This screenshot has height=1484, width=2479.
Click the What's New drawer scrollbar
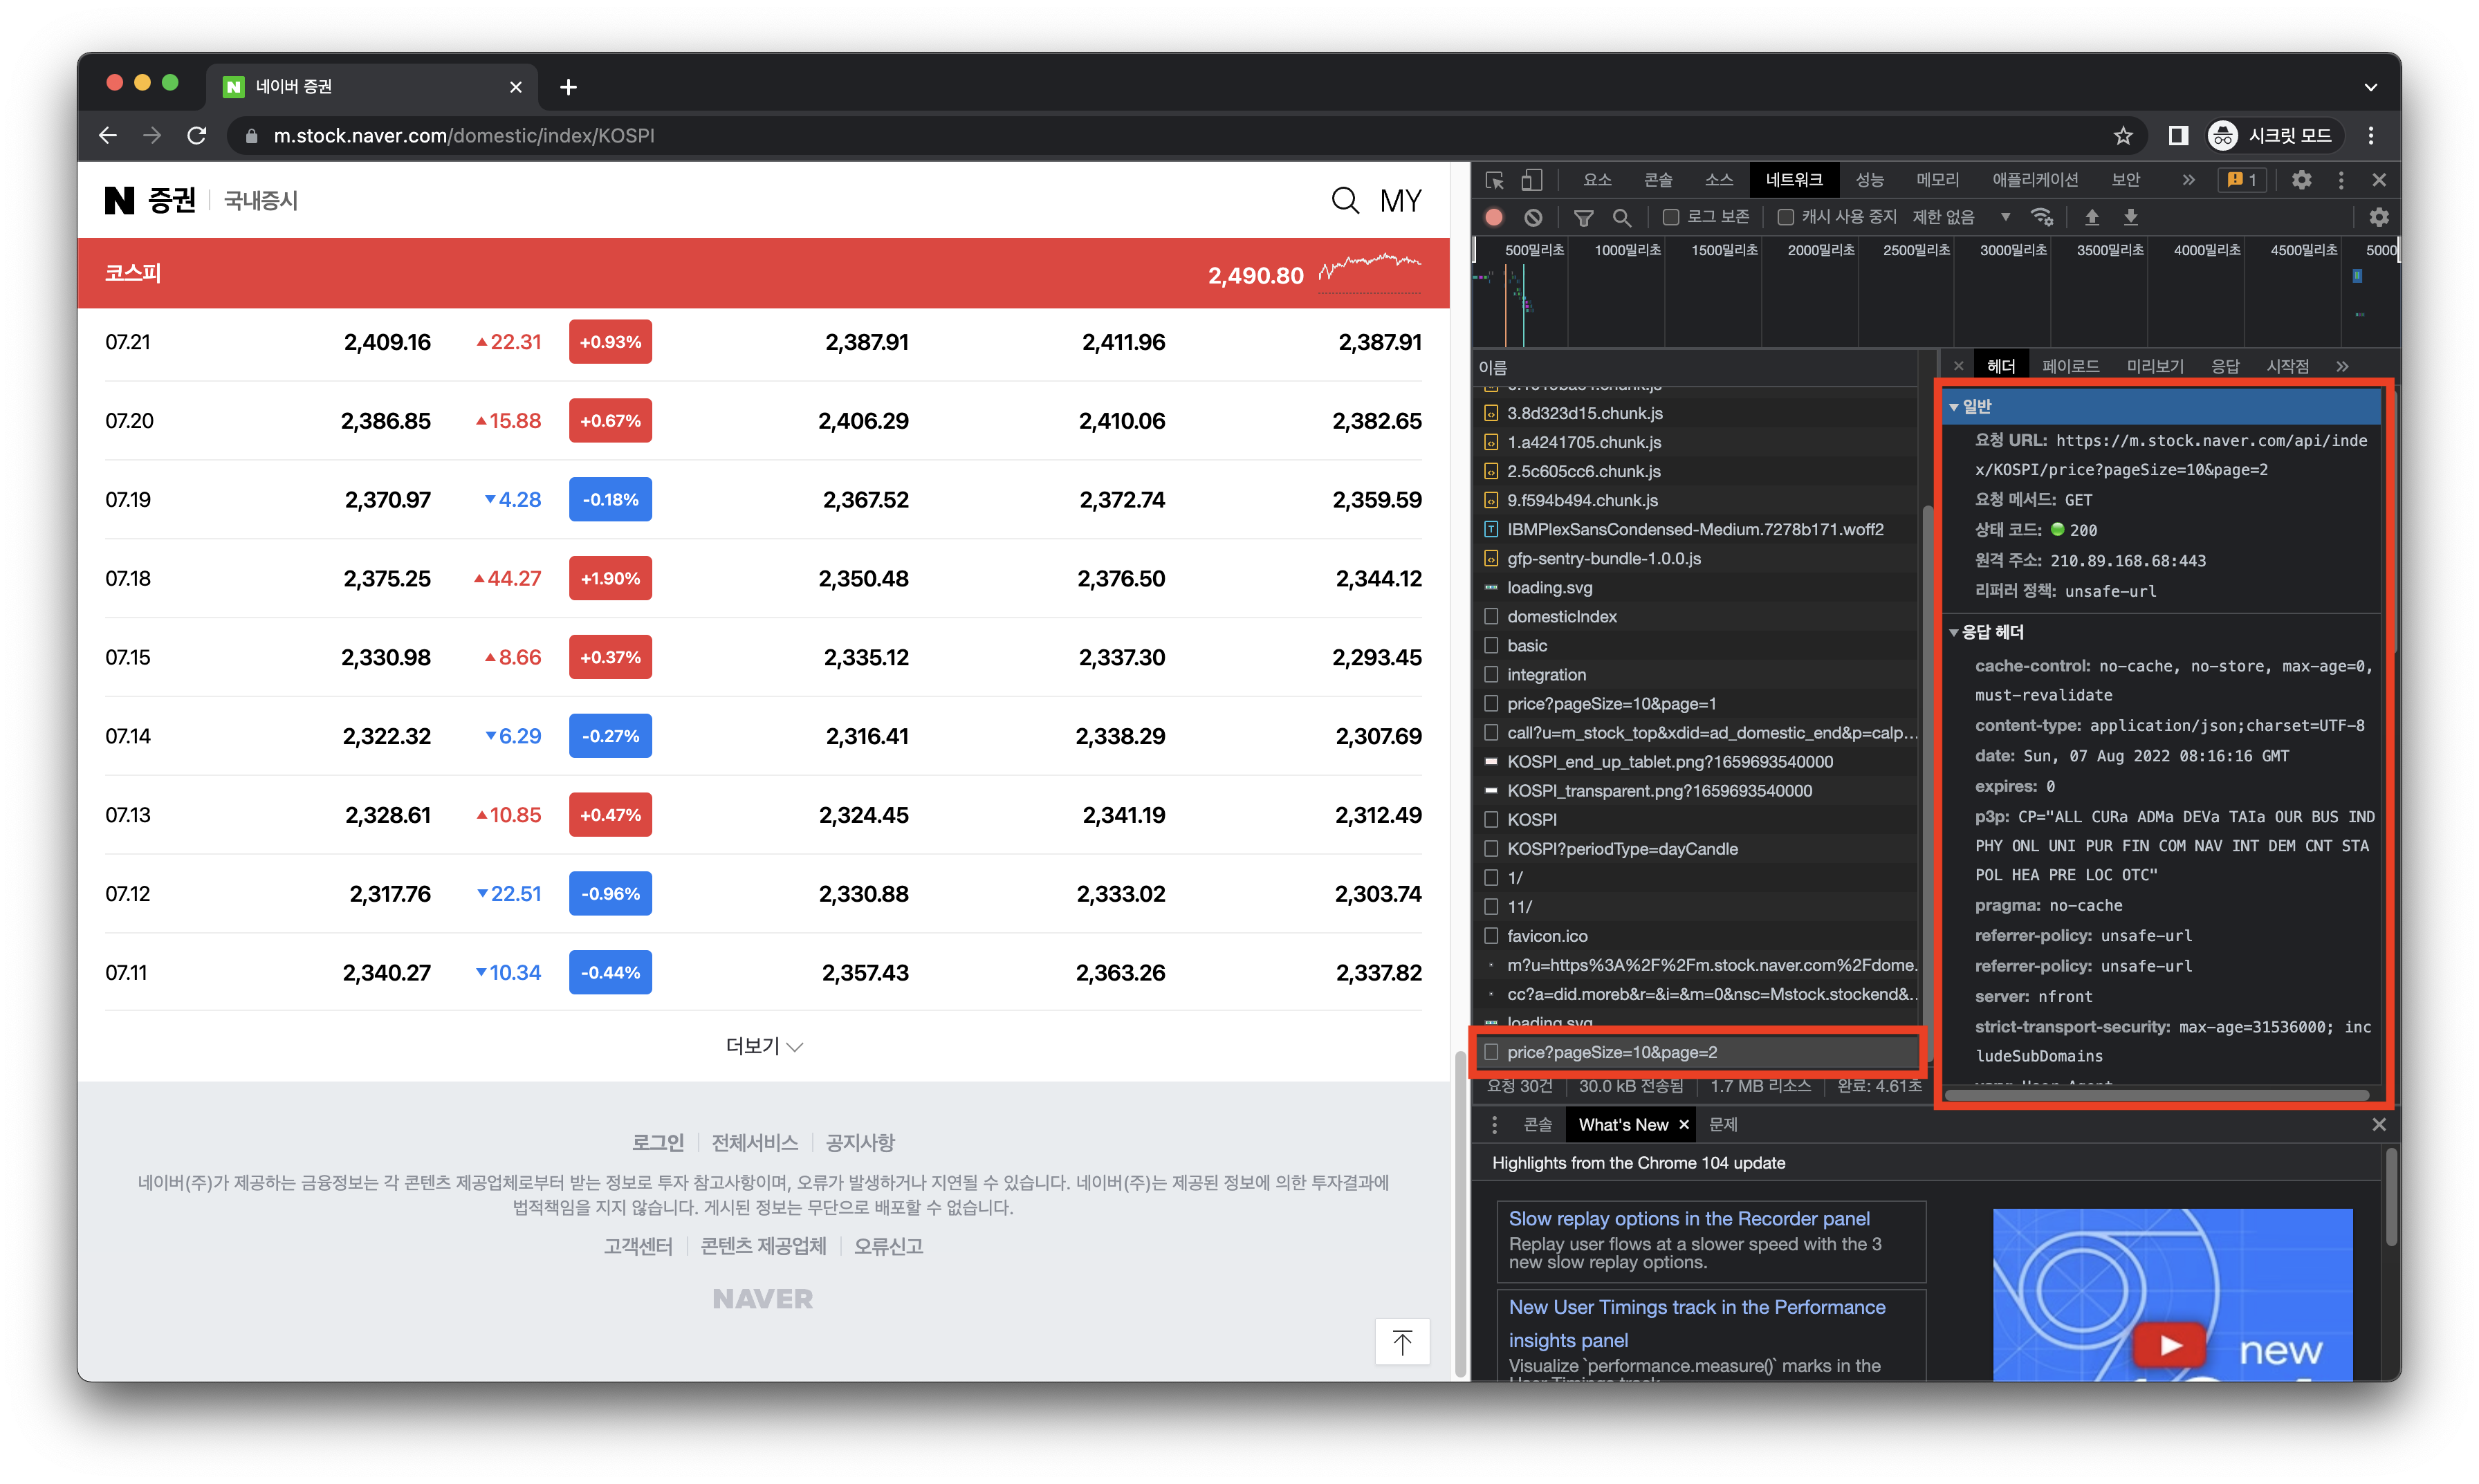tap(2391, 1197)
